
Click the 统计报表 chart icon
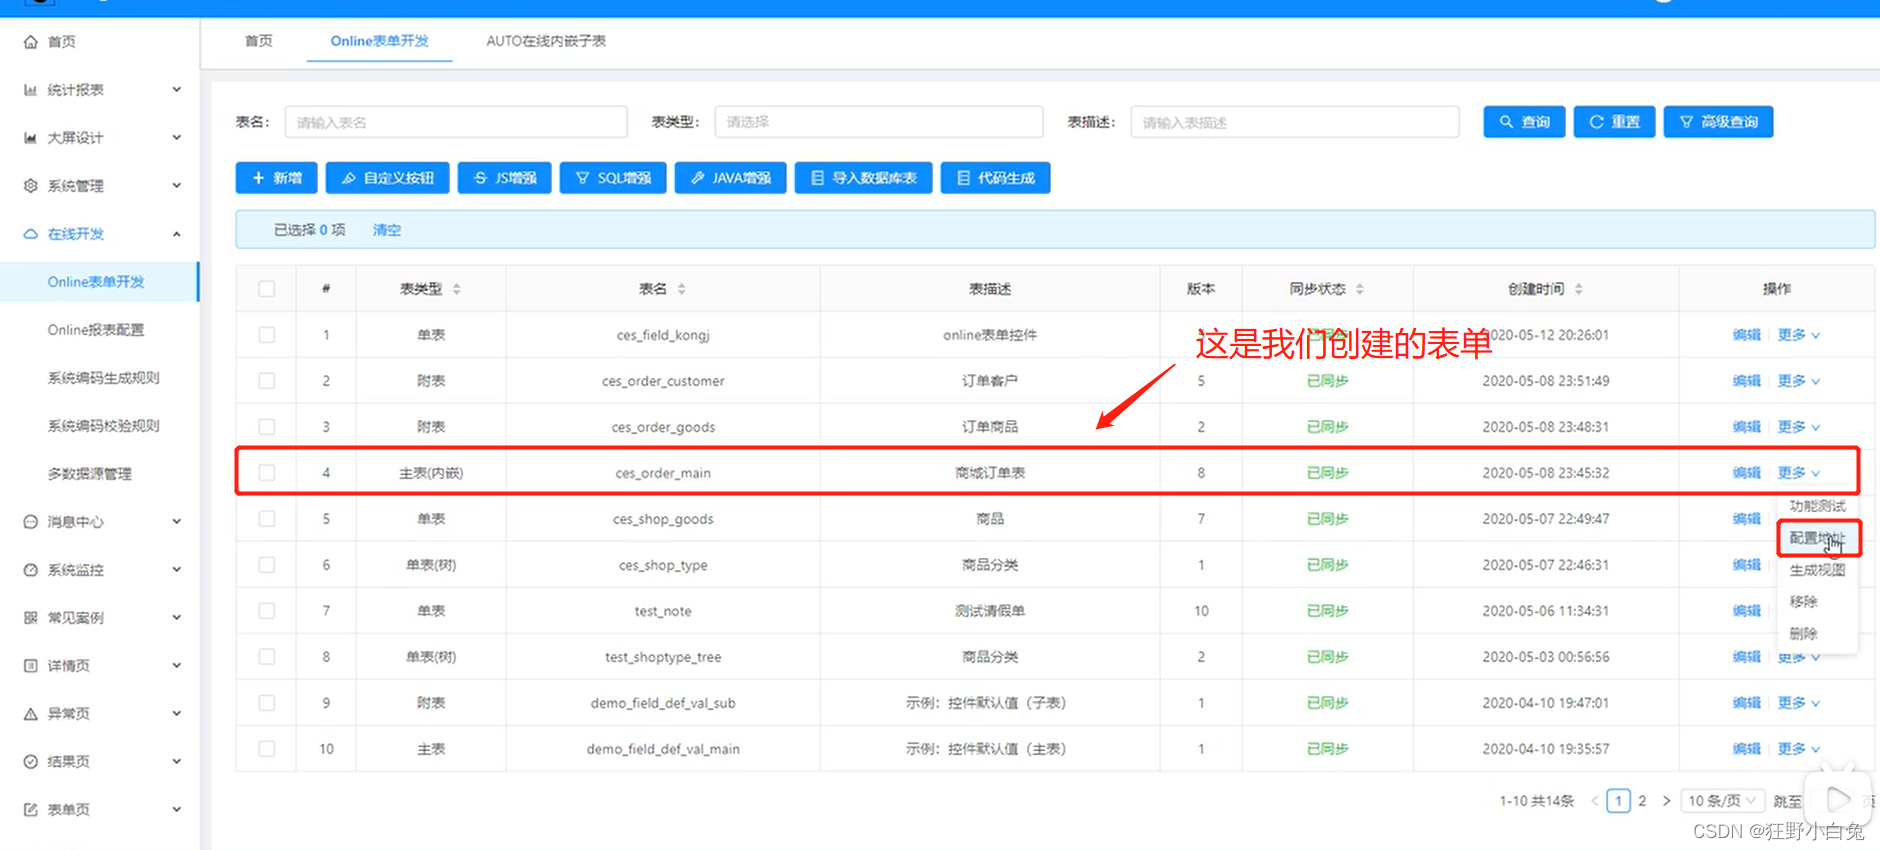[31, 90]
